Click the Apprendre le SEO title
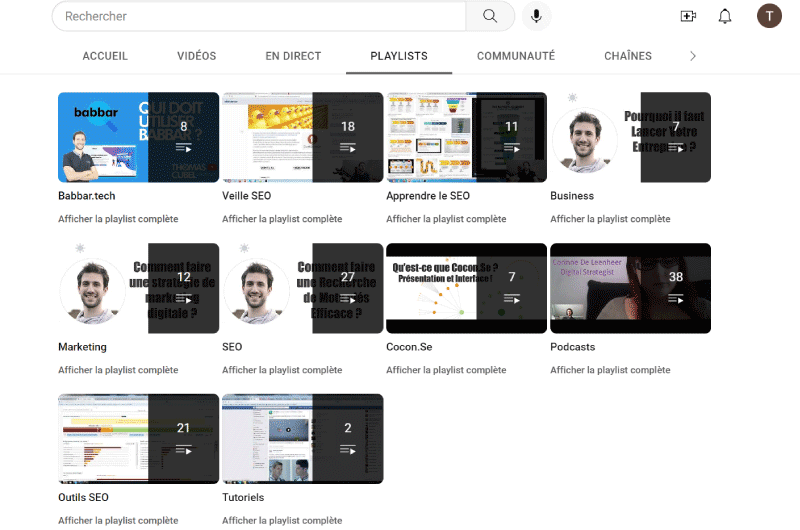Image resolution: width=800 pixels, height=530 pixels. click(x=428, y=196)
